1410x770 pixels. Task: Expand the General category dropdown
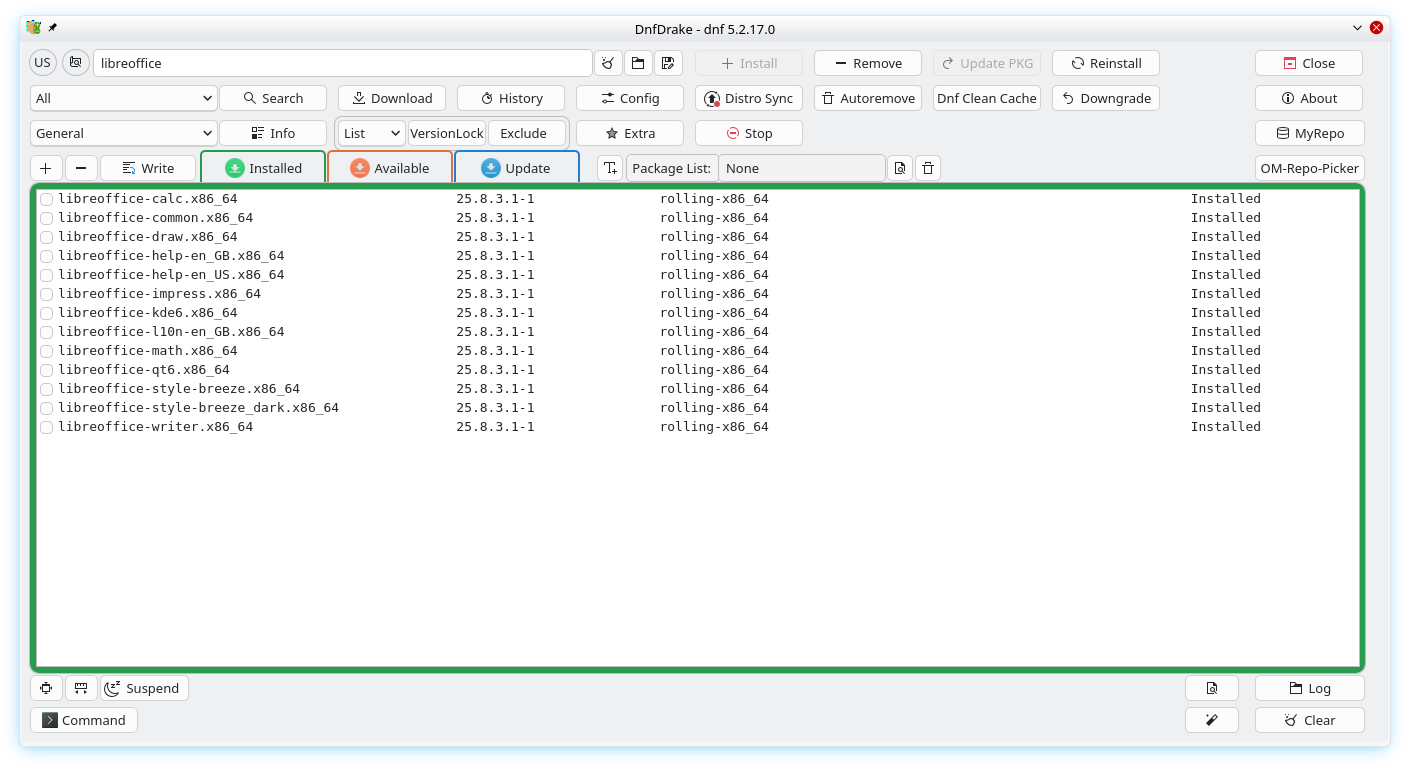coord(124,133)
